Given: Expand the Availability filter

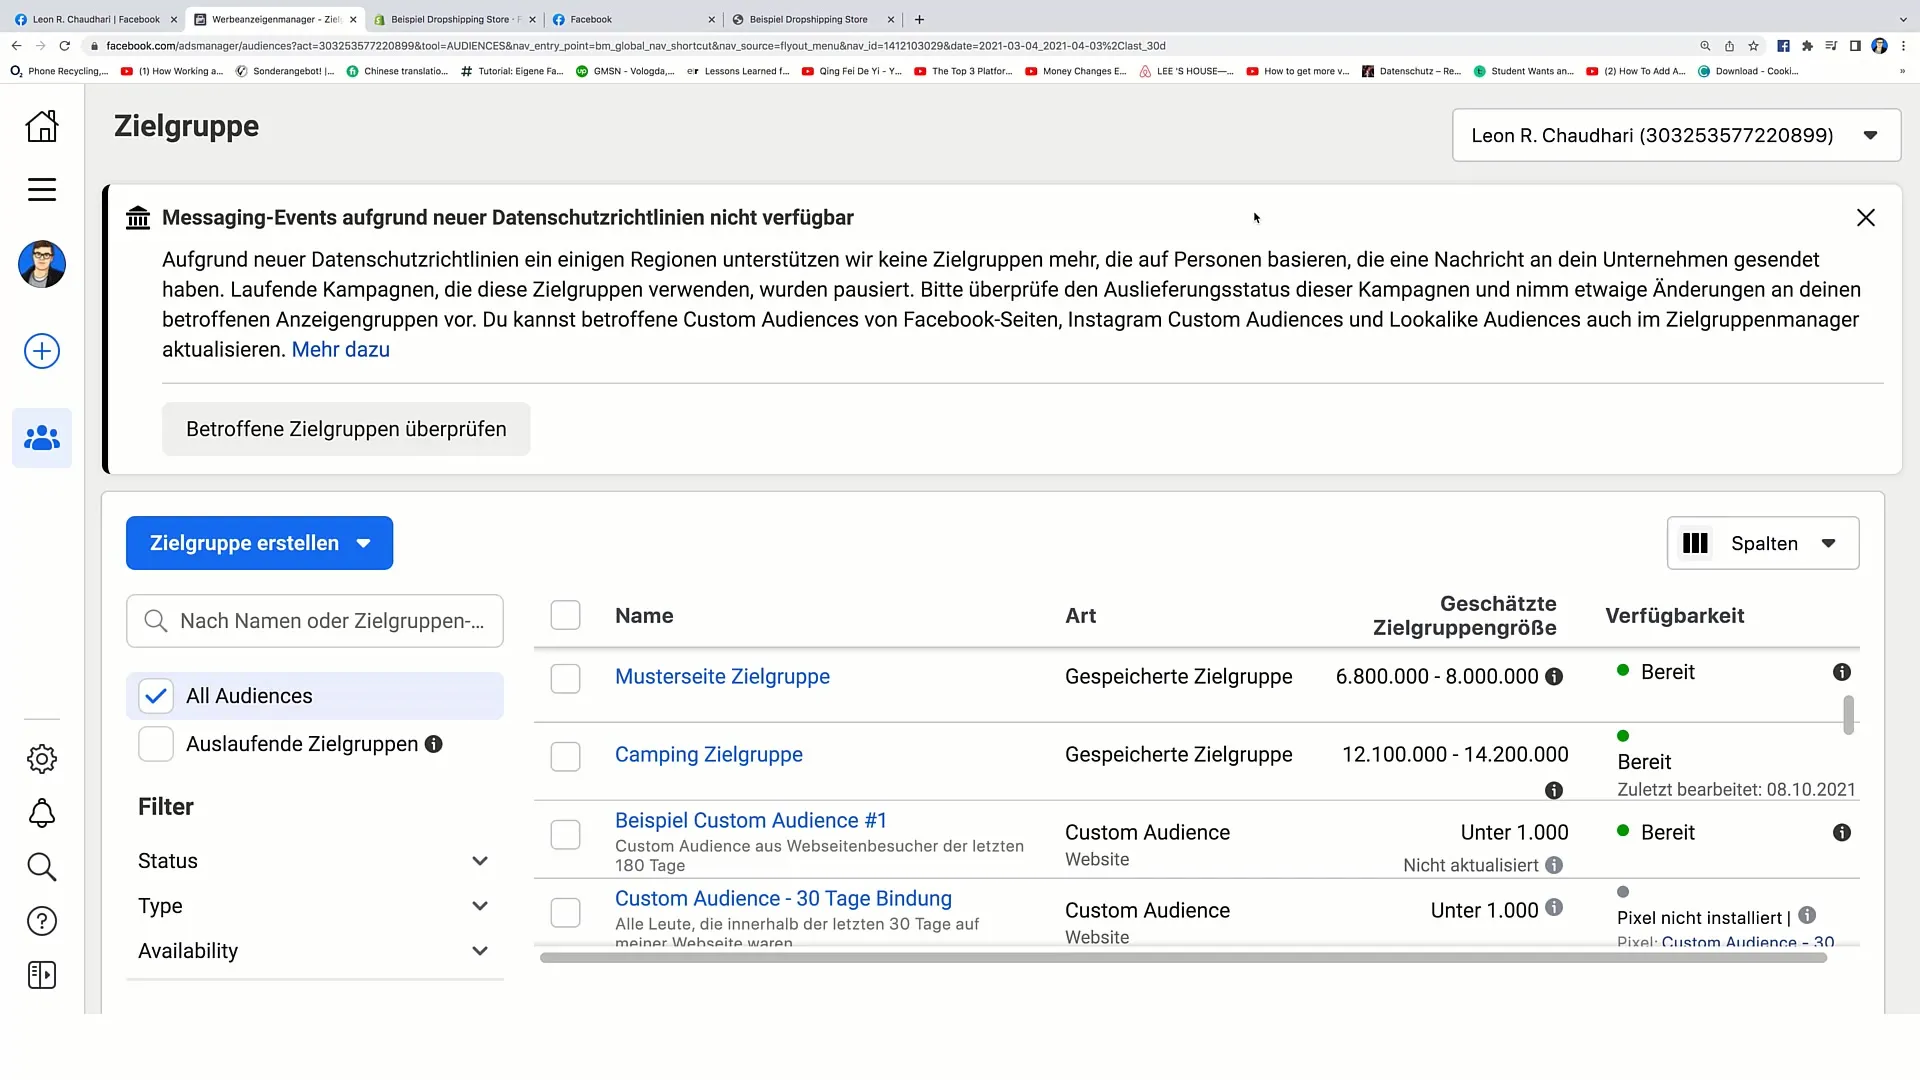Looking at the screenshot, I should click(314, 951).
